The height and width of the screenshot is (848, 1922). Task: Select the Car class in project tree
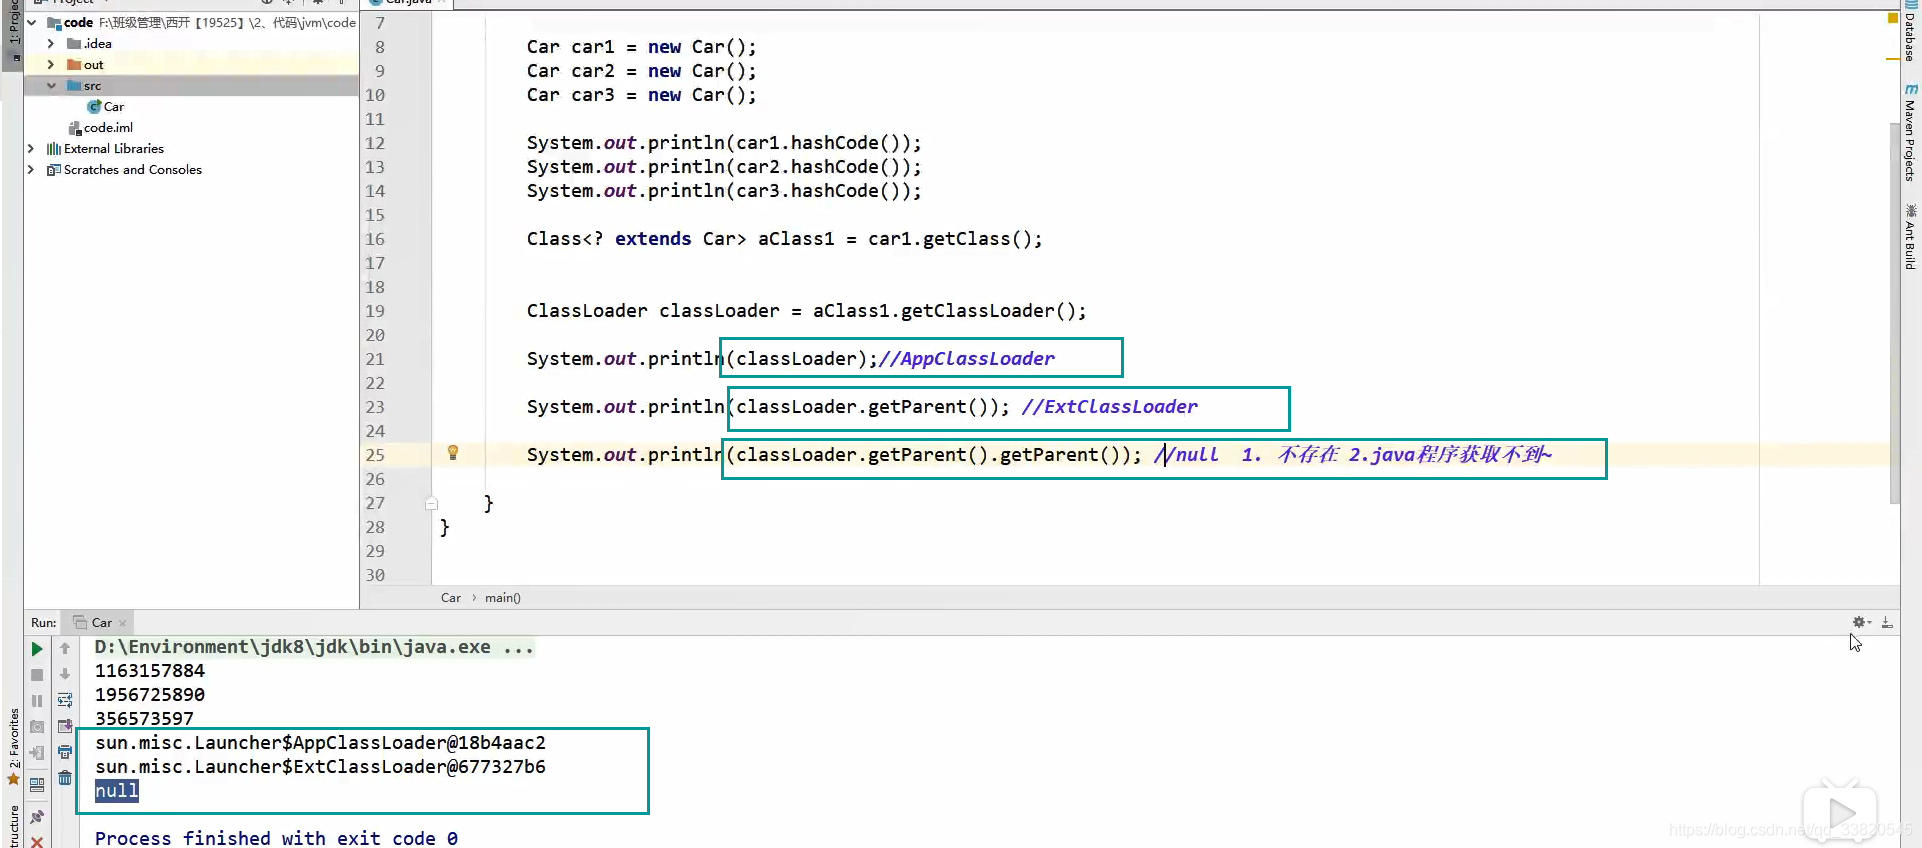(x=106, y=106)
